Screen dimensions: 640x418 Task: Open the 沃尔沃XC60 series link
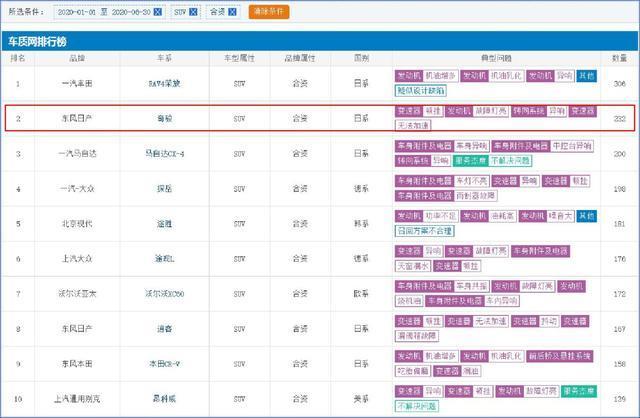click(x=164, y=293)
